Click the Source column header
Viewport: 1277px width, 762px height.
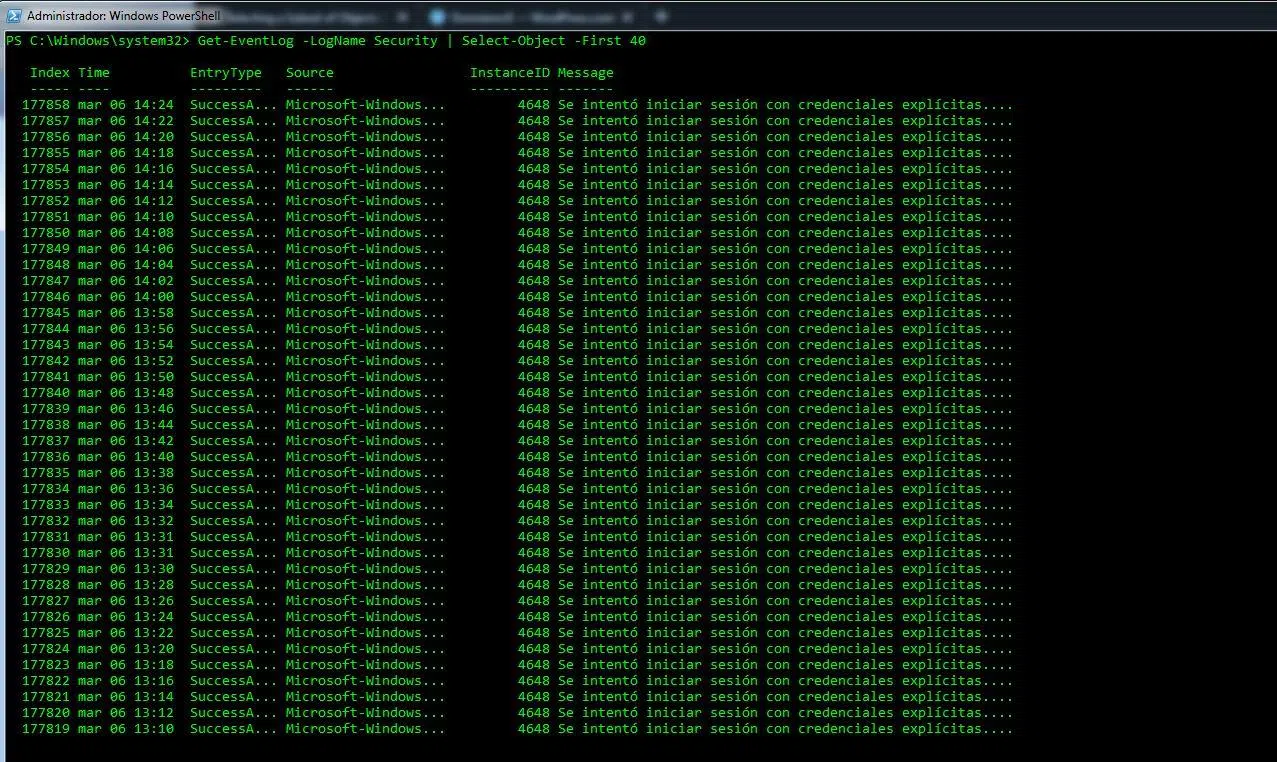309,73
